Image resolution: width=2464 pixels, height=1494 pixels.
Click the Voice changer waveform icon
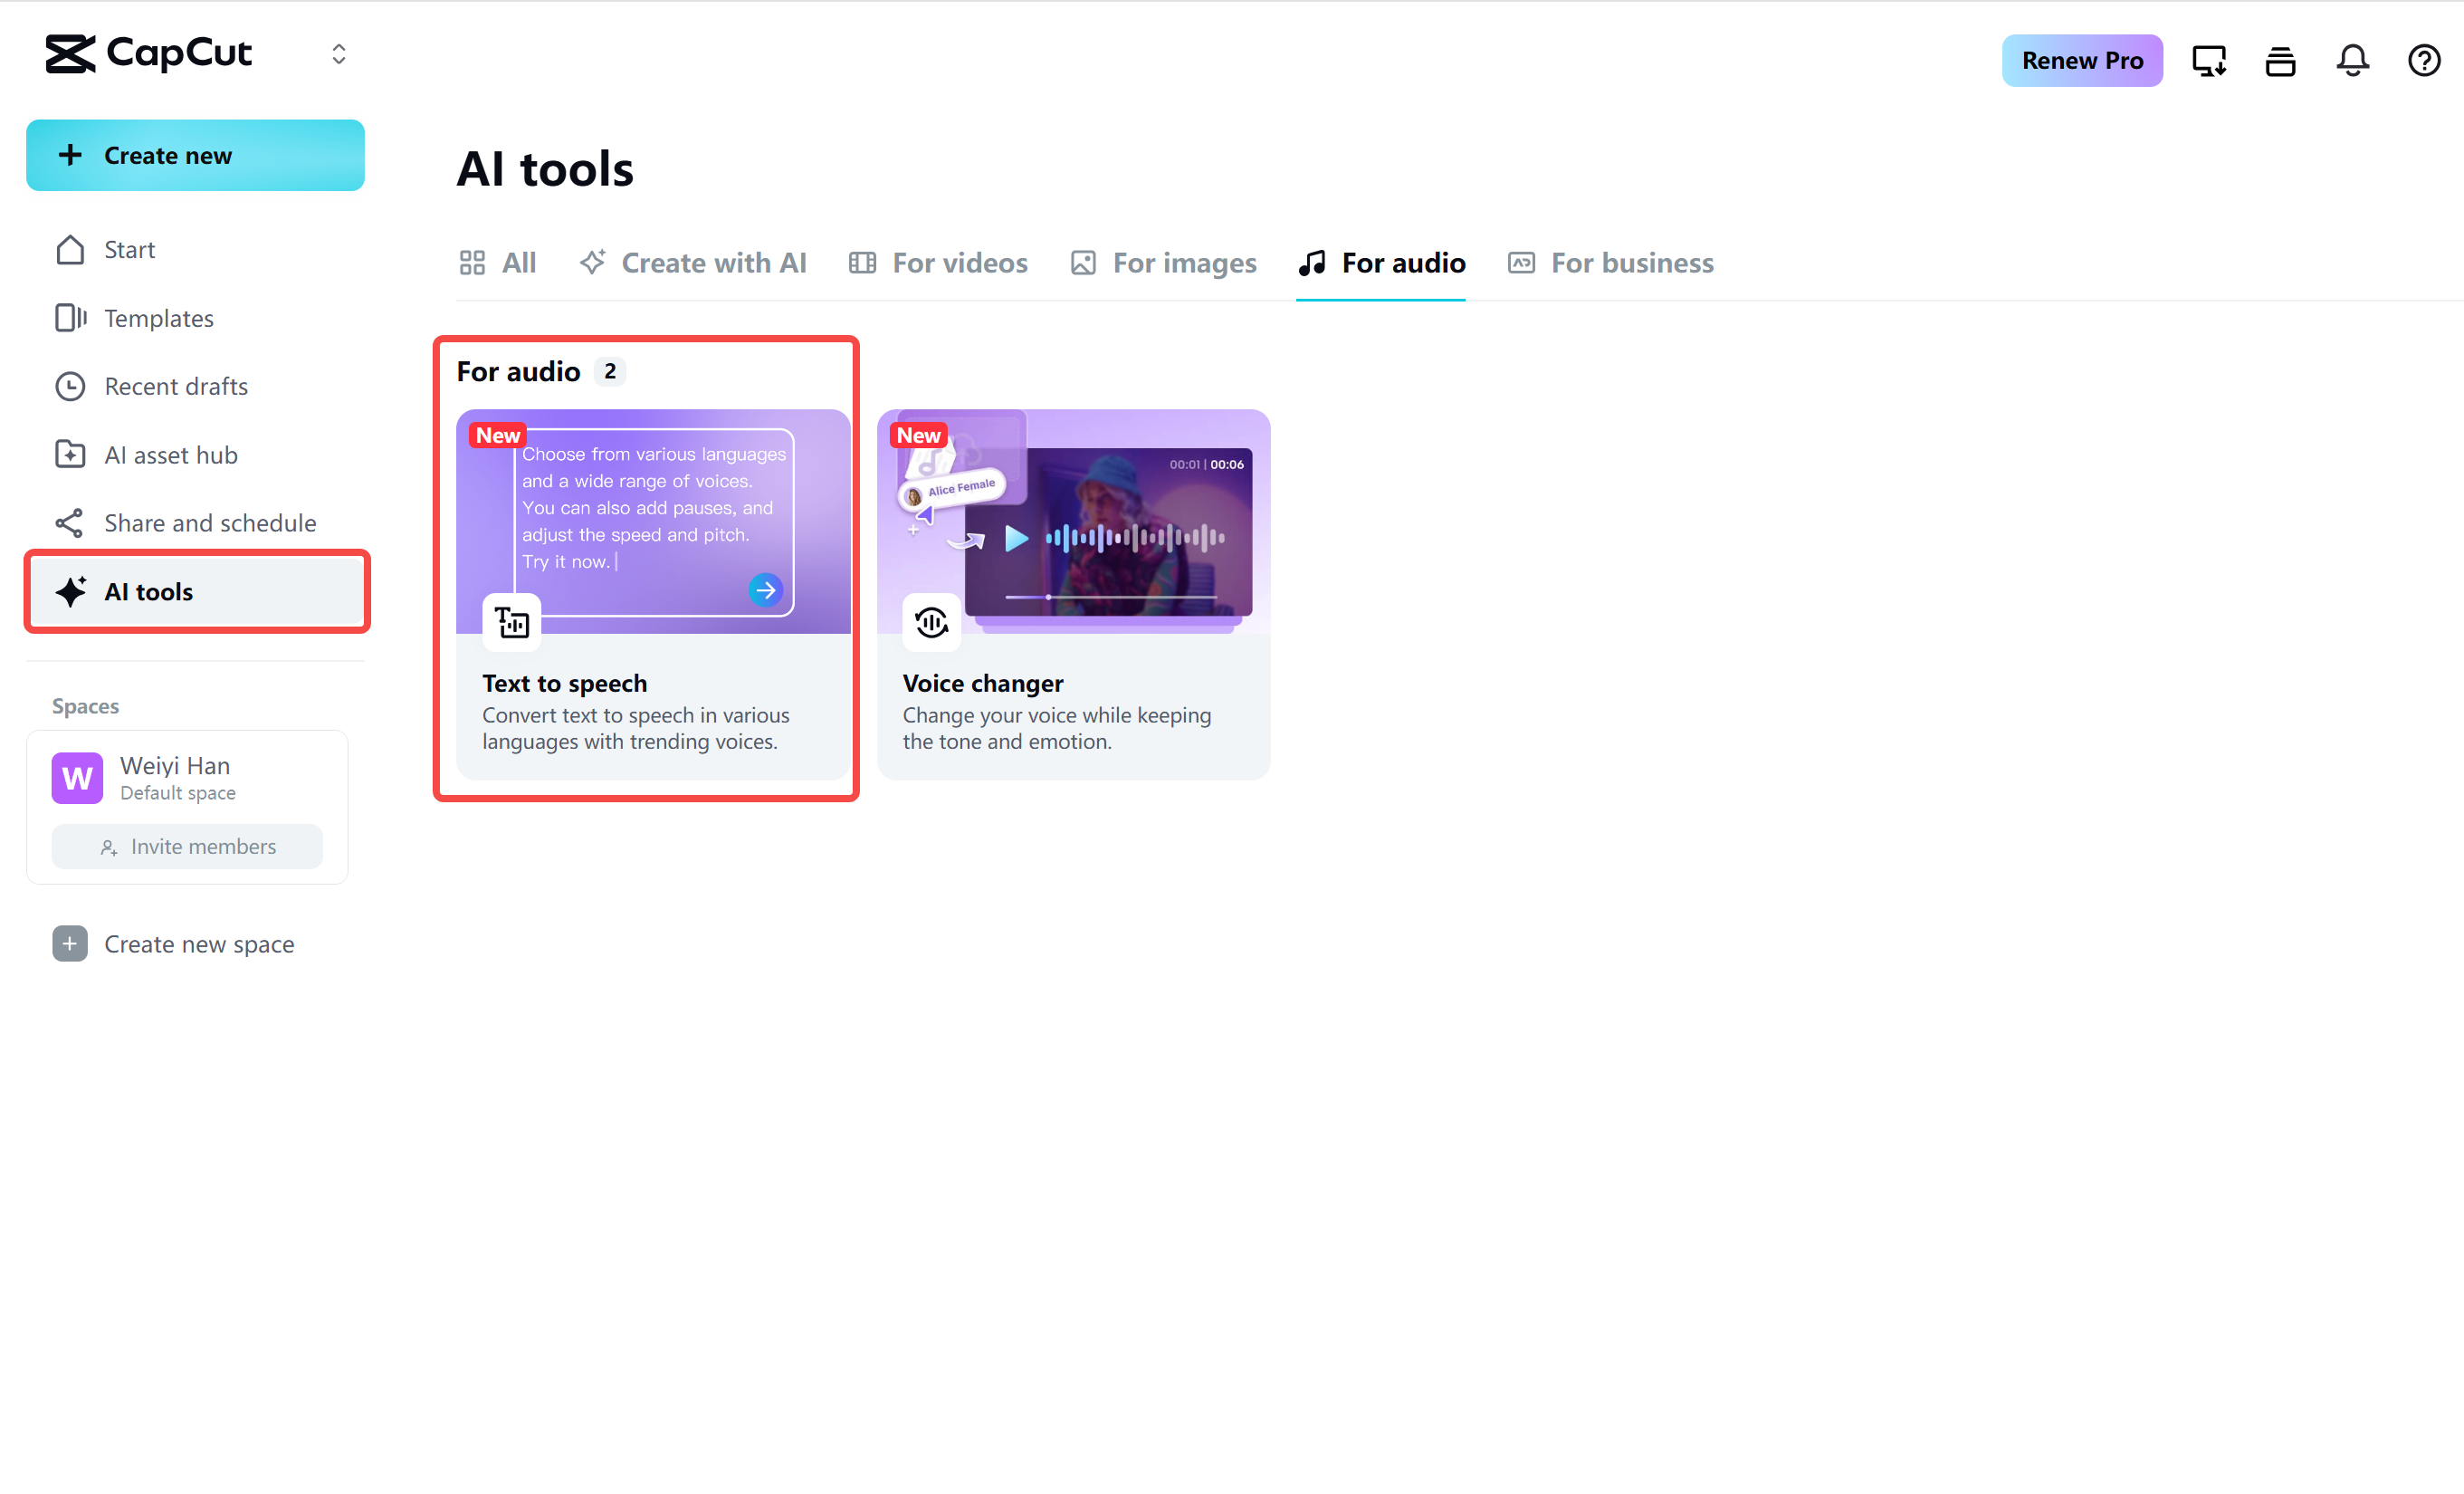931,622
